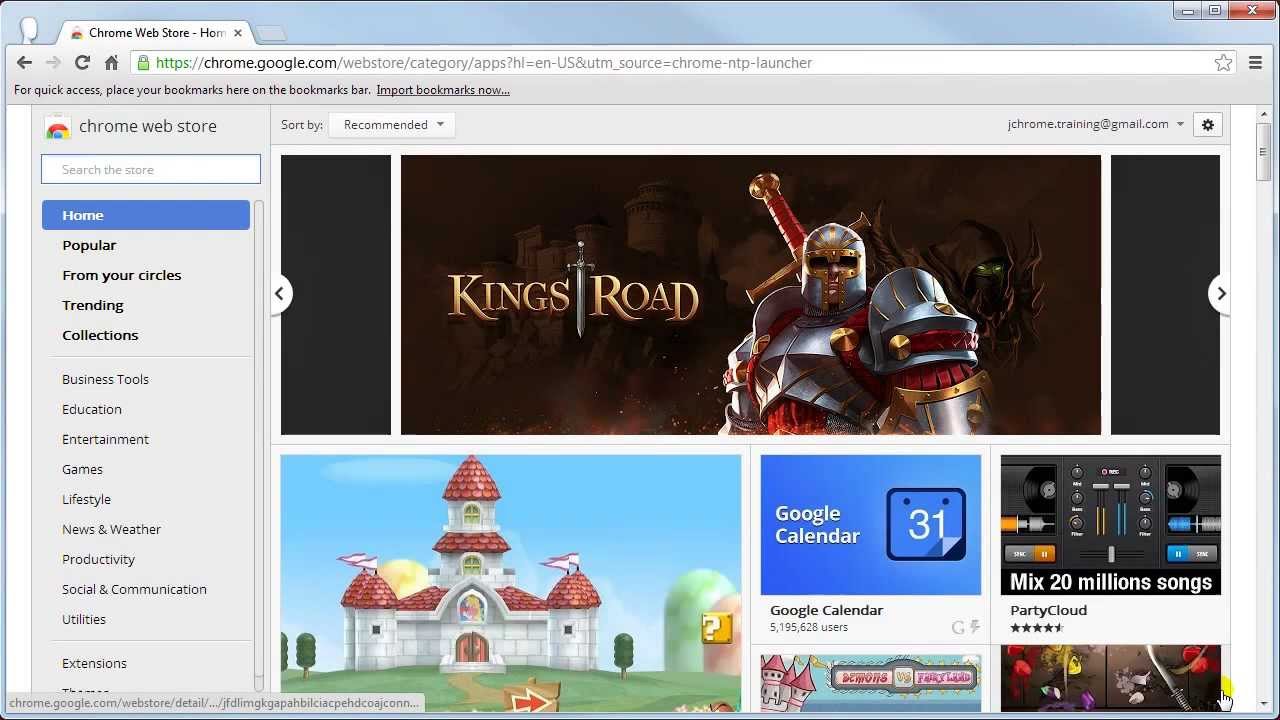Image resolution: width=1280 pixels, height=720 pixels.
Task: Open the fruit slicing game tile
Action: point(1110,679)
